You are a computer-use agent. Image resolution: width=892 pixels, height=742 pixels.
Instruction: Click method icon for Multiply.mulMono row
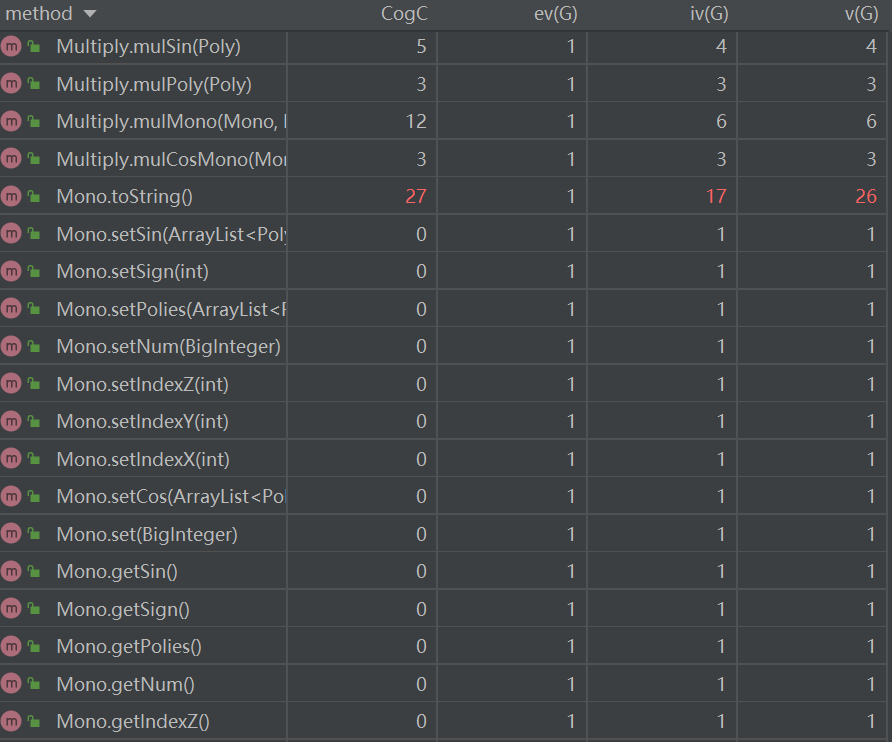tap(11, 121)
